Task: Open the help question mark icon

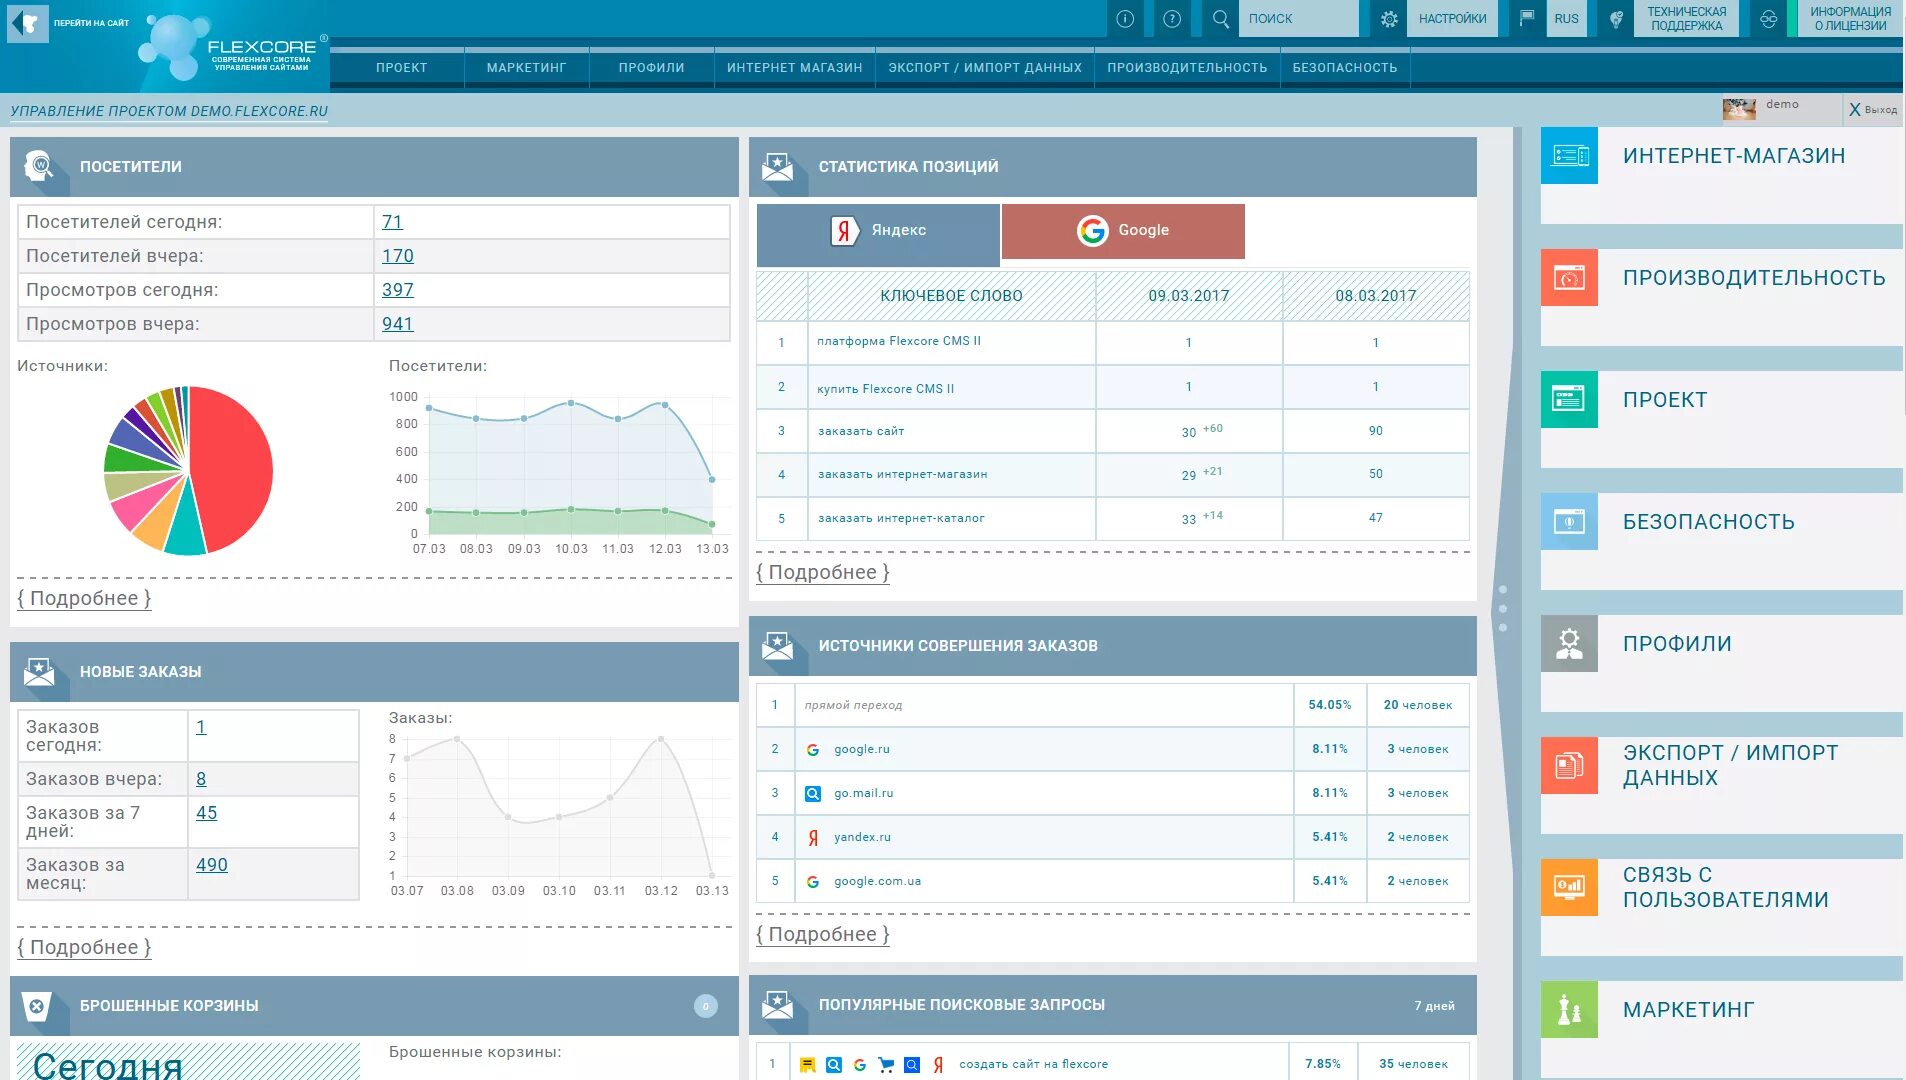Action: click(1172, 18)
